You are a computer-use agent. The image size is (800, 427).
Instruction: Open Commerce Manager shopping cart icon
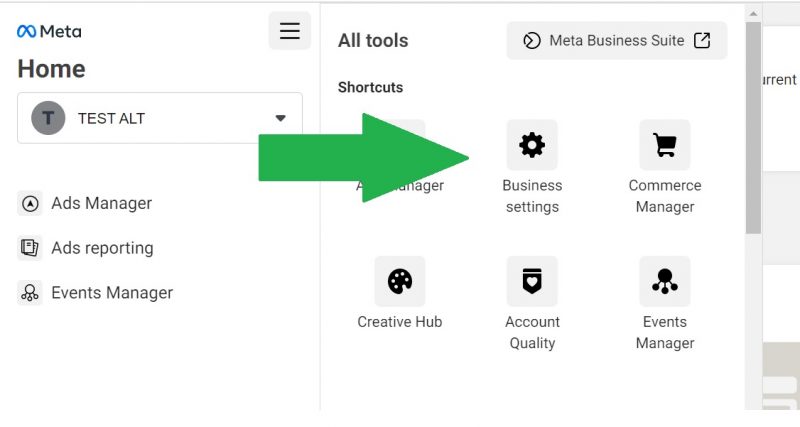(664, 145)
